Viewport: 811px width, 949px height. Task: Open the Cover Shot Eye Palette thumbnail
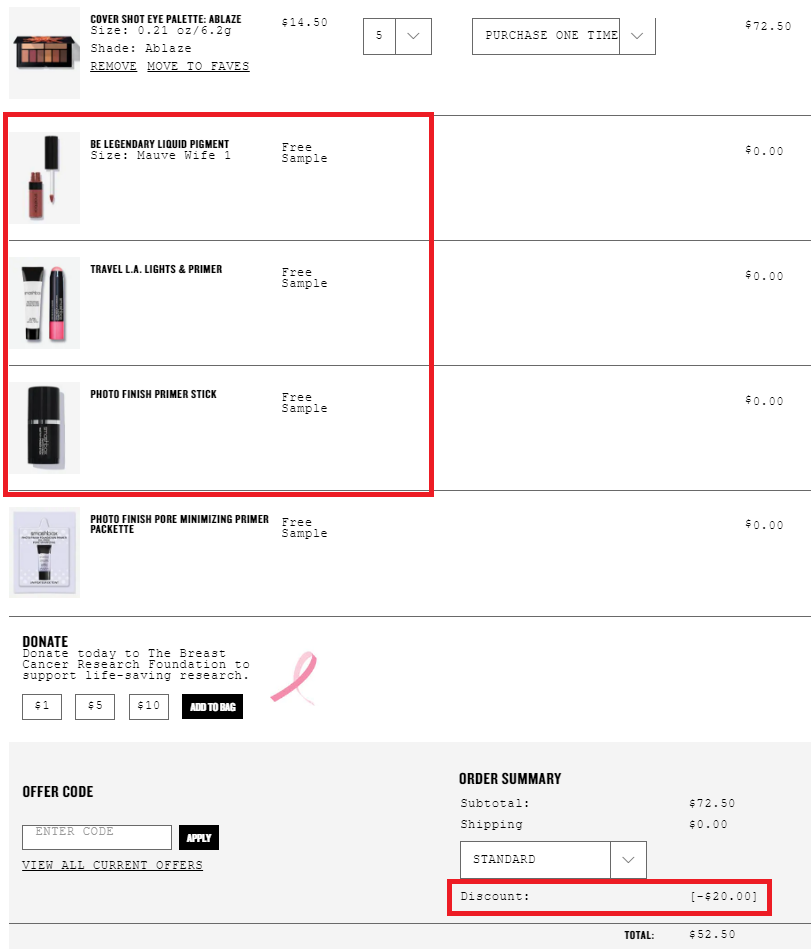45,53
